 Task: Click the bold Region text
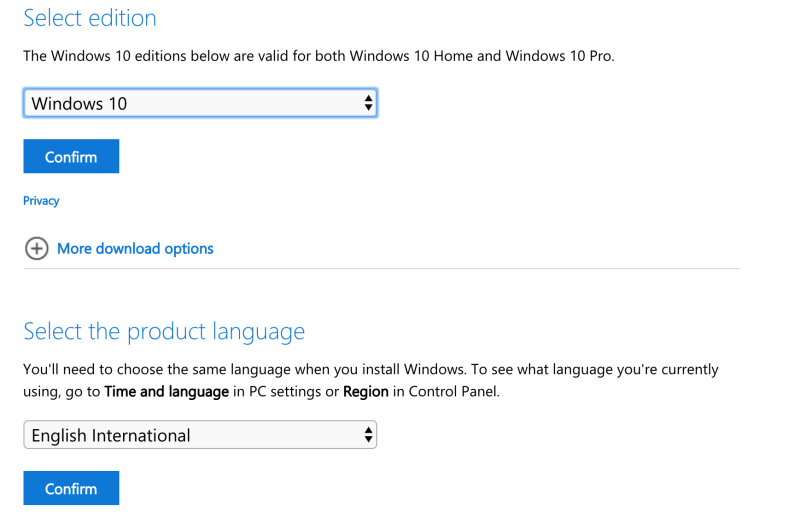[366, 391]
